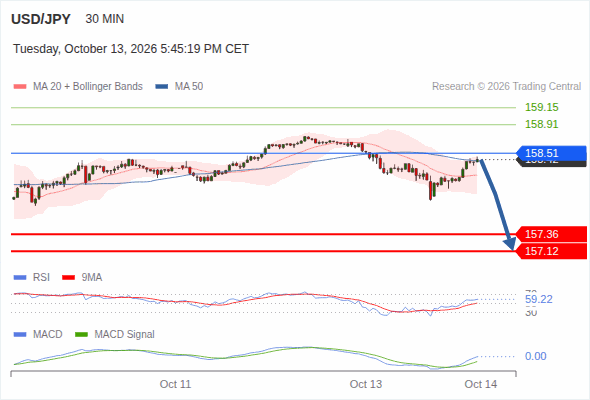The height and width of the screenshot is (400, 590).
Task: Click the 158.91 resistance level label
Action: click(541, 124)
